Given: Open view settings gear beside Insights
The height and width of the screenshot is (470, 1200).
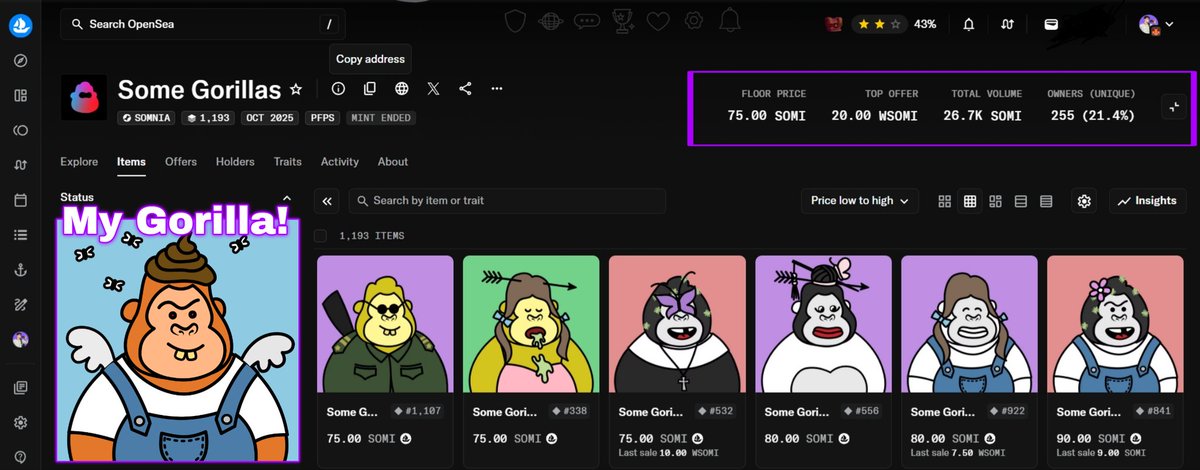Looking at the screenshot, I should pos(1084,201).
